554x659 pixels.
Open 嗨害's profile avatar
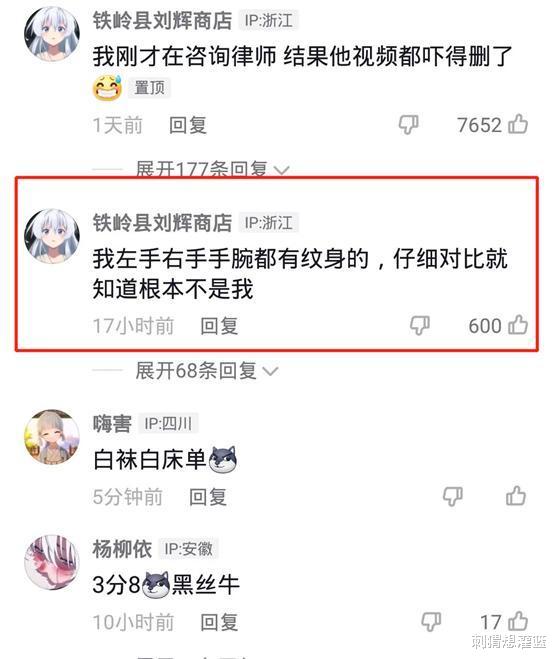pos(52,437)
